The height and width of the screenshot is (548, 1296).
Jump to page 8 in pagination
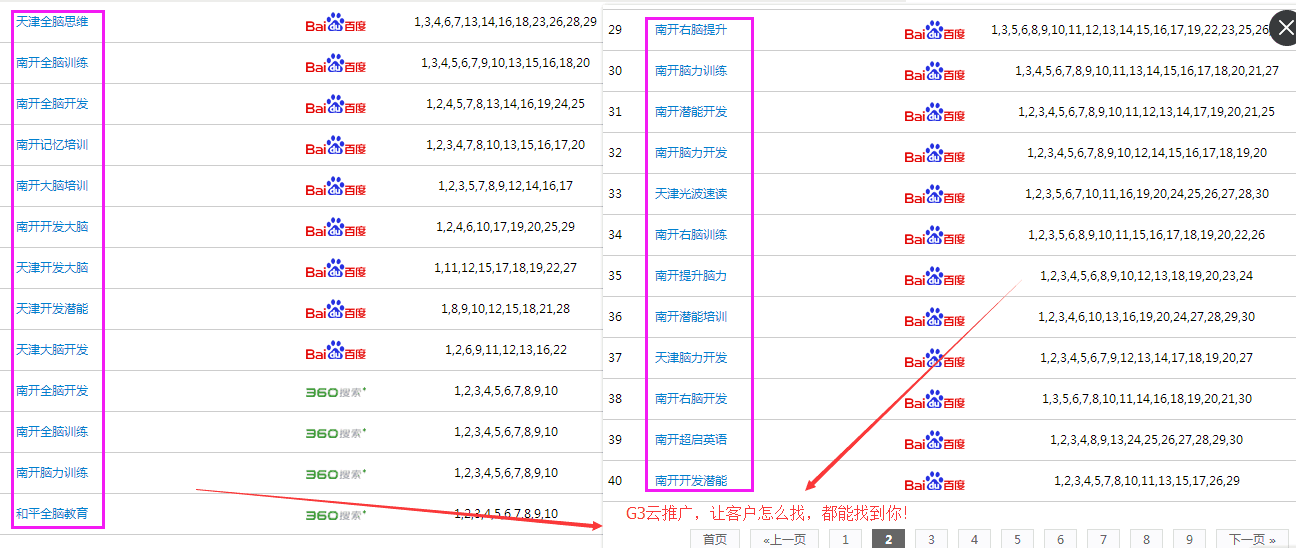[x=1146, y=539]
